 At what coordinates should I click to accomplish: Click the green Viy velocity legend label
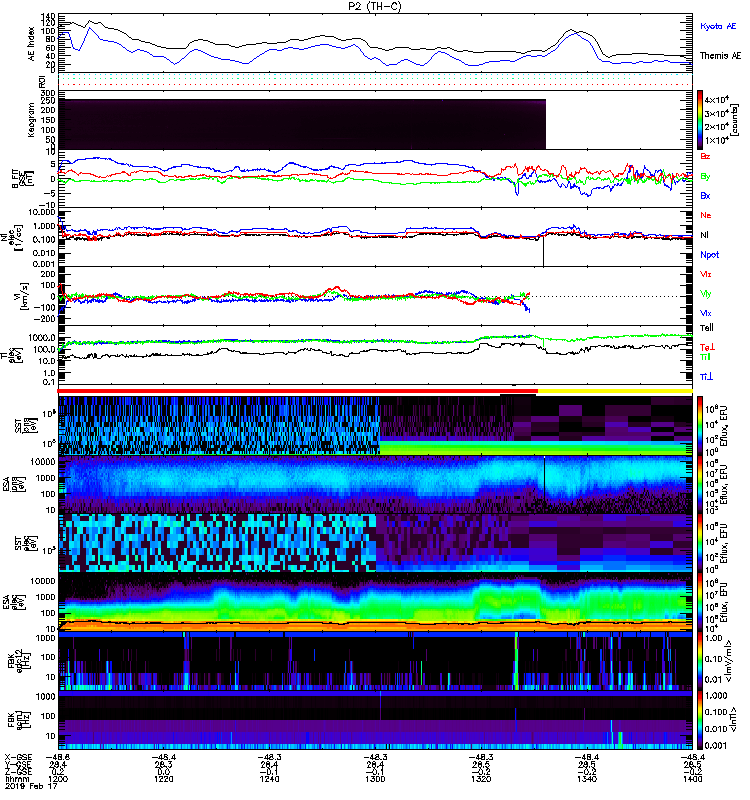[x=706, y=293]
